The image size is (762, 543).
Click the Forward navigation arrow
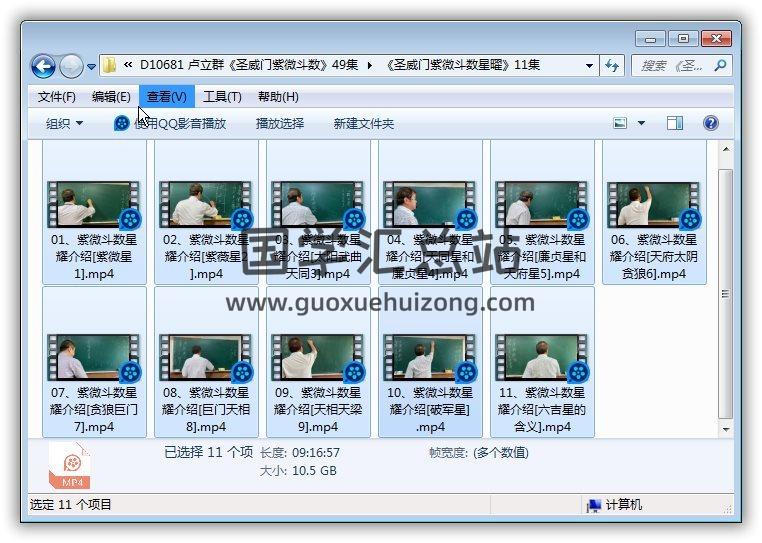point(71,67)
